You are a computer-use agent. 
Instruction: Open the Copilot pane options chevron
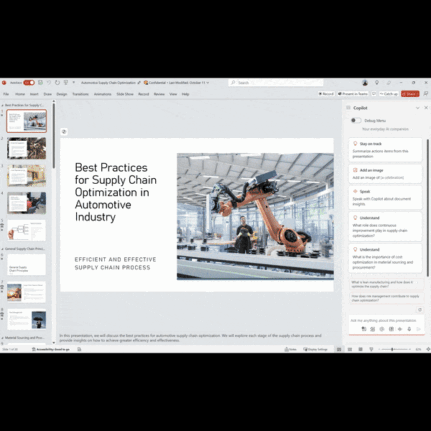pos(418,108)
